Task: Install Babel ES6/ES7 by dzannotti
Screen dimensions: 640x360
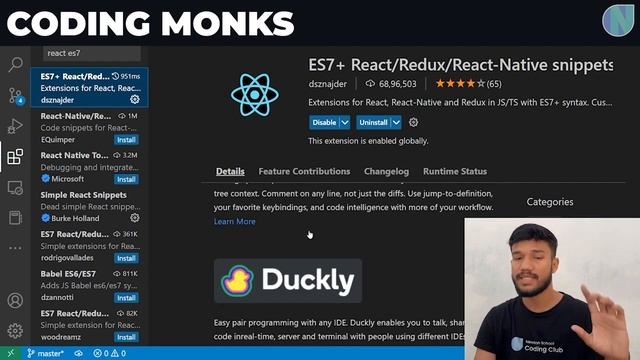Action: 126,298
